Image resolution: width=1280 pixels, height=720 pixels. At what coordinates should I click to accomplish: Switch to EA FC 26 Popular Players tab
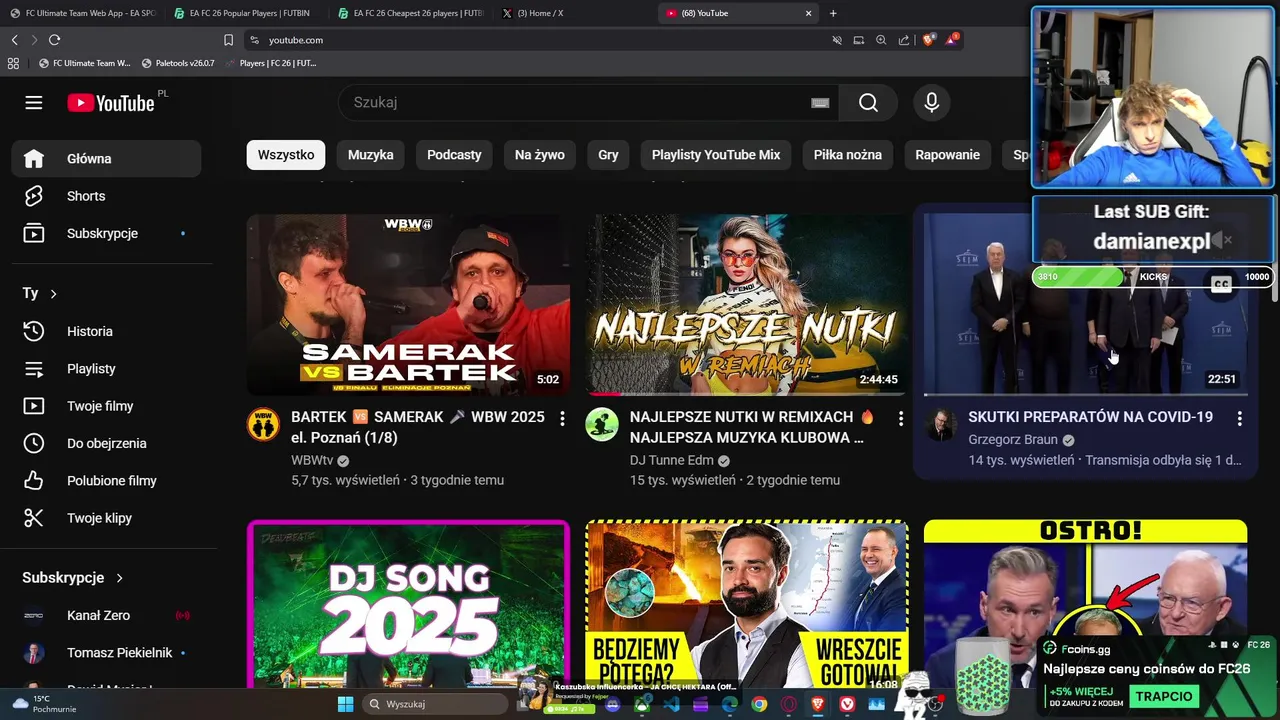tap(244, 13)
